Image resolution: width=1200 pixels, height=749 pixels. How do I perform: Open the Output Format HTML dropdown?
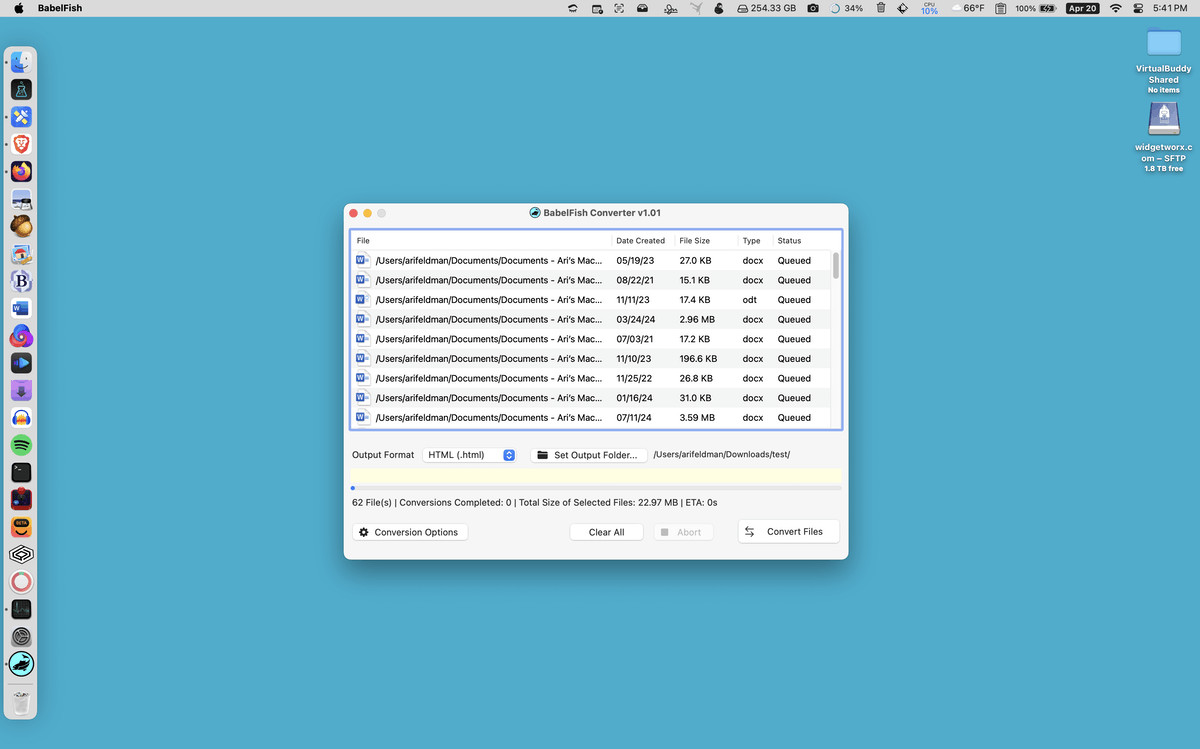(x=469, y=455)
